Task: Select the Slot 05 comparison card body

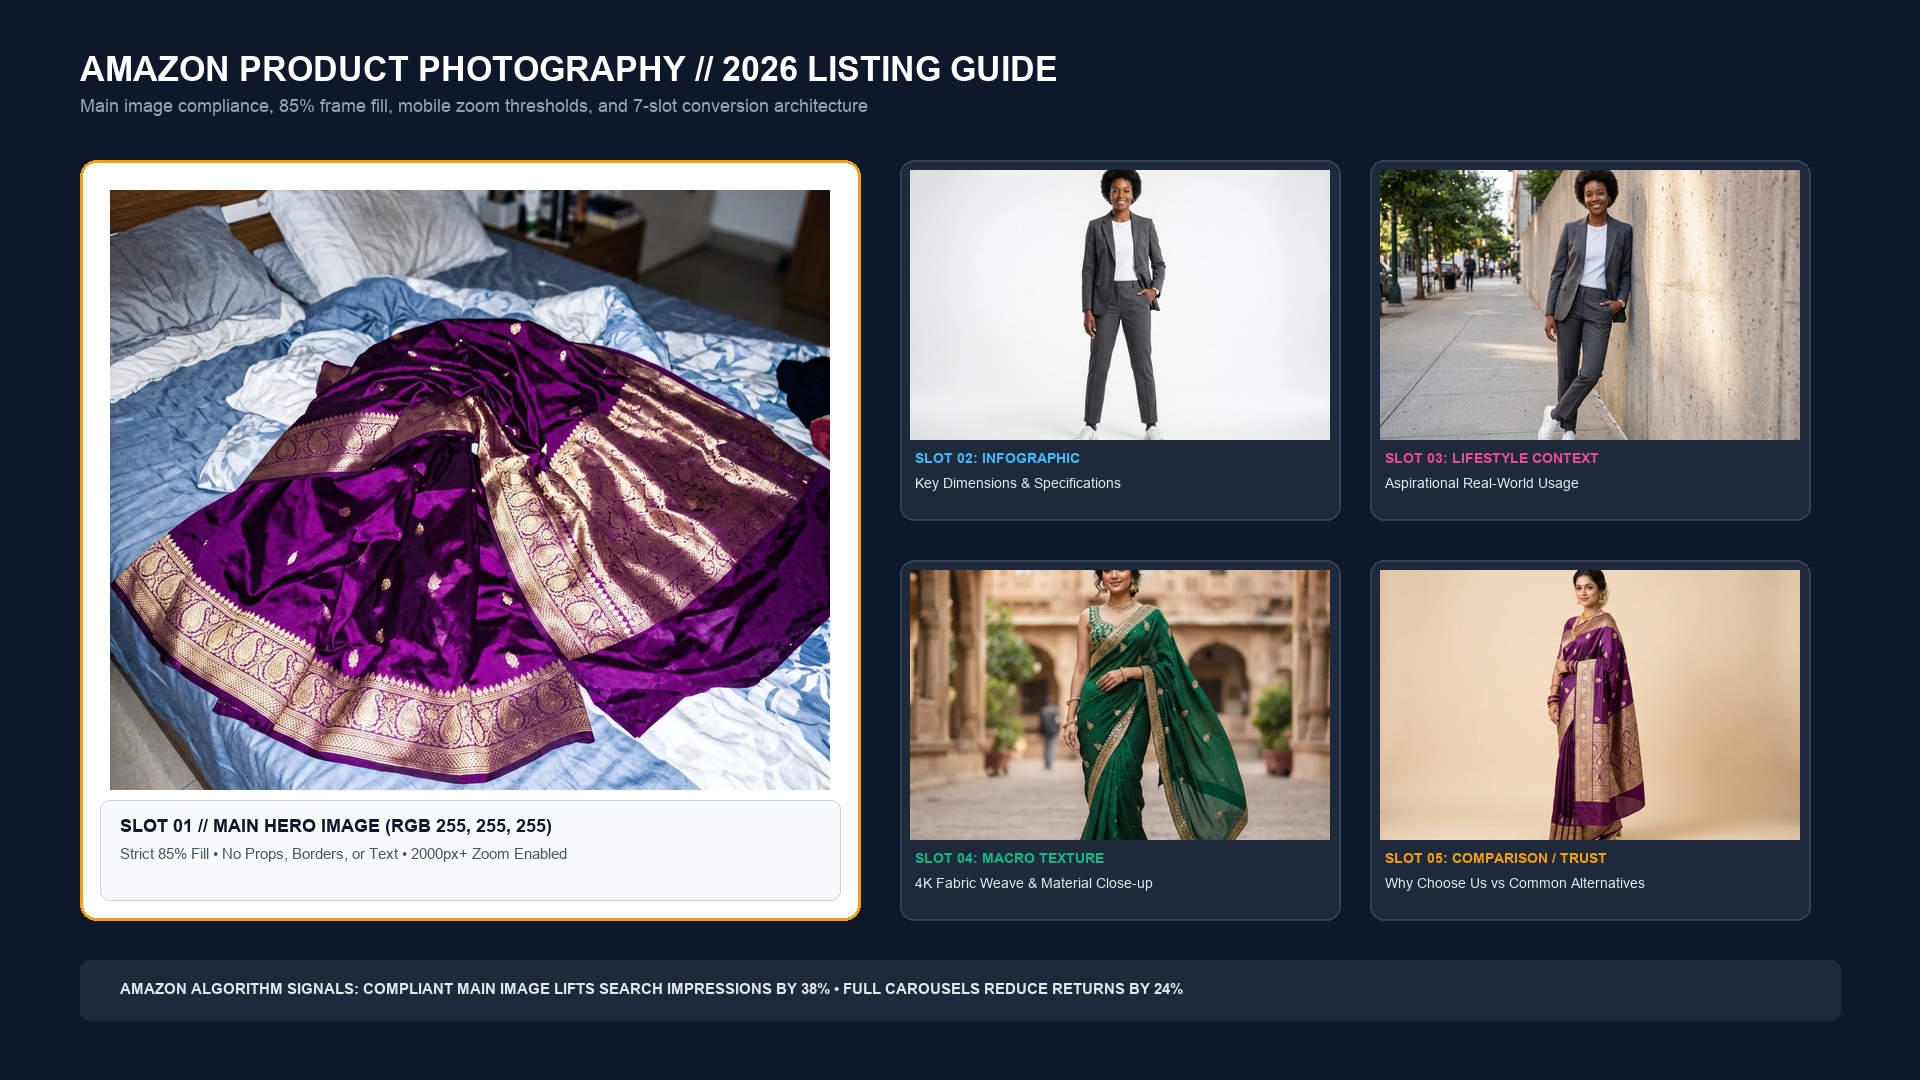Action: tap(1590, 740)
